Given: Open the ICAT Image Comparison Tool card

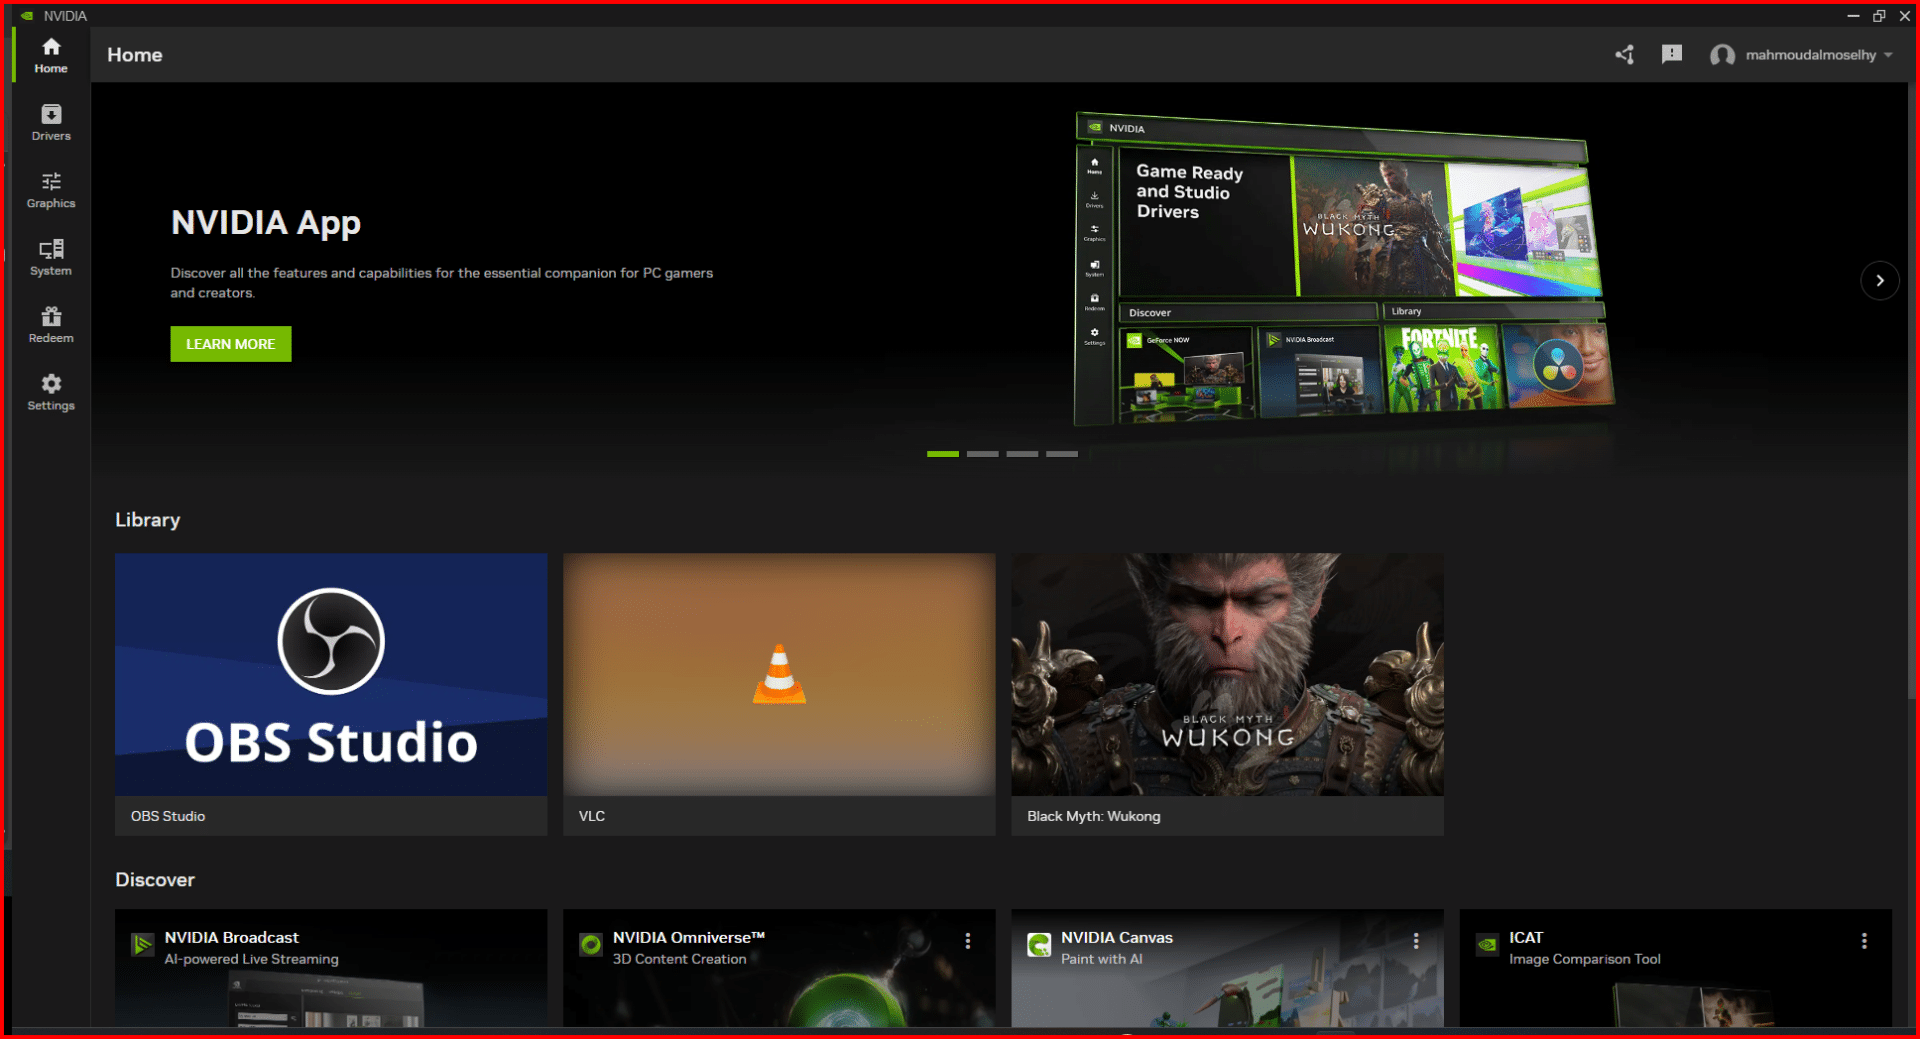Looking at the screenshot, I should (x=1675, y=968).
